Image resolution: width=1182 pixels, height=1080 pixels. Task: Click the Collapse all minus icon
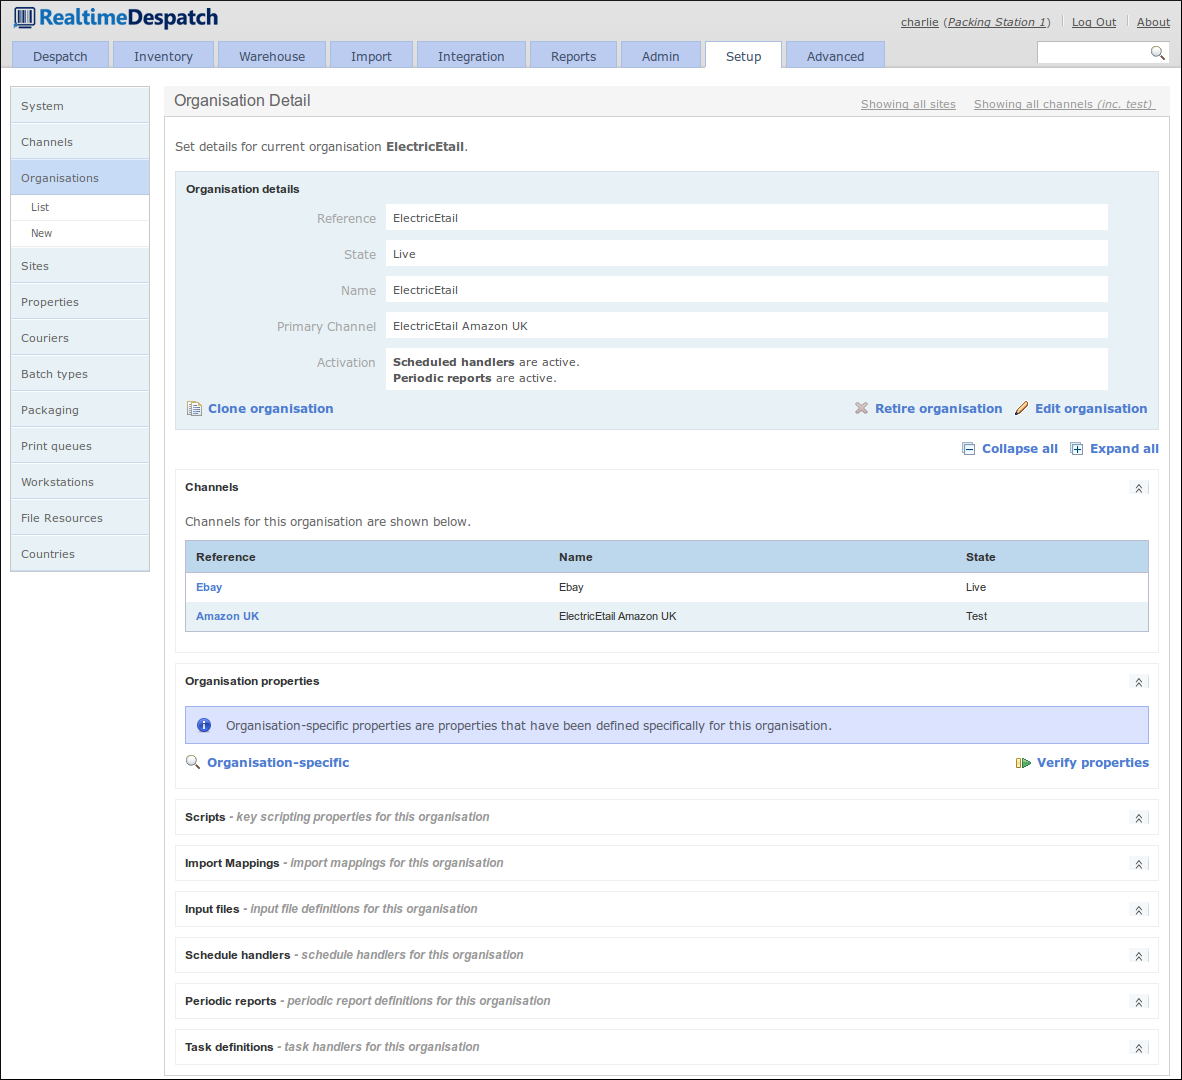[969, 449]
